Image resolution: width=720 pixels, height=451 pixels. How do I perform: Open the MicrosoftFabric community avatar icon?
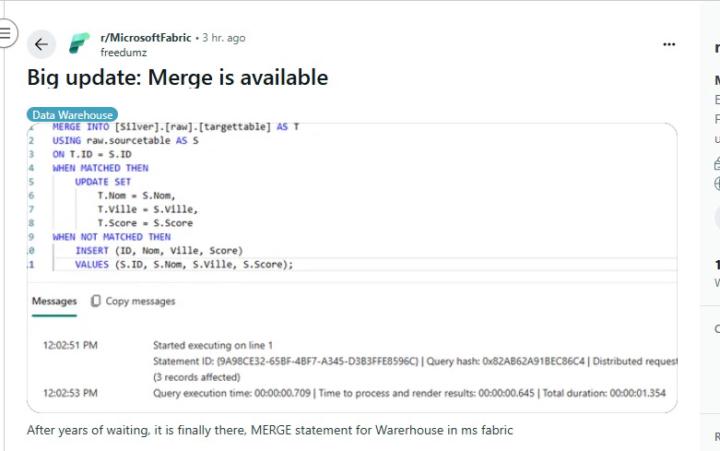click(x=79, y=44)
